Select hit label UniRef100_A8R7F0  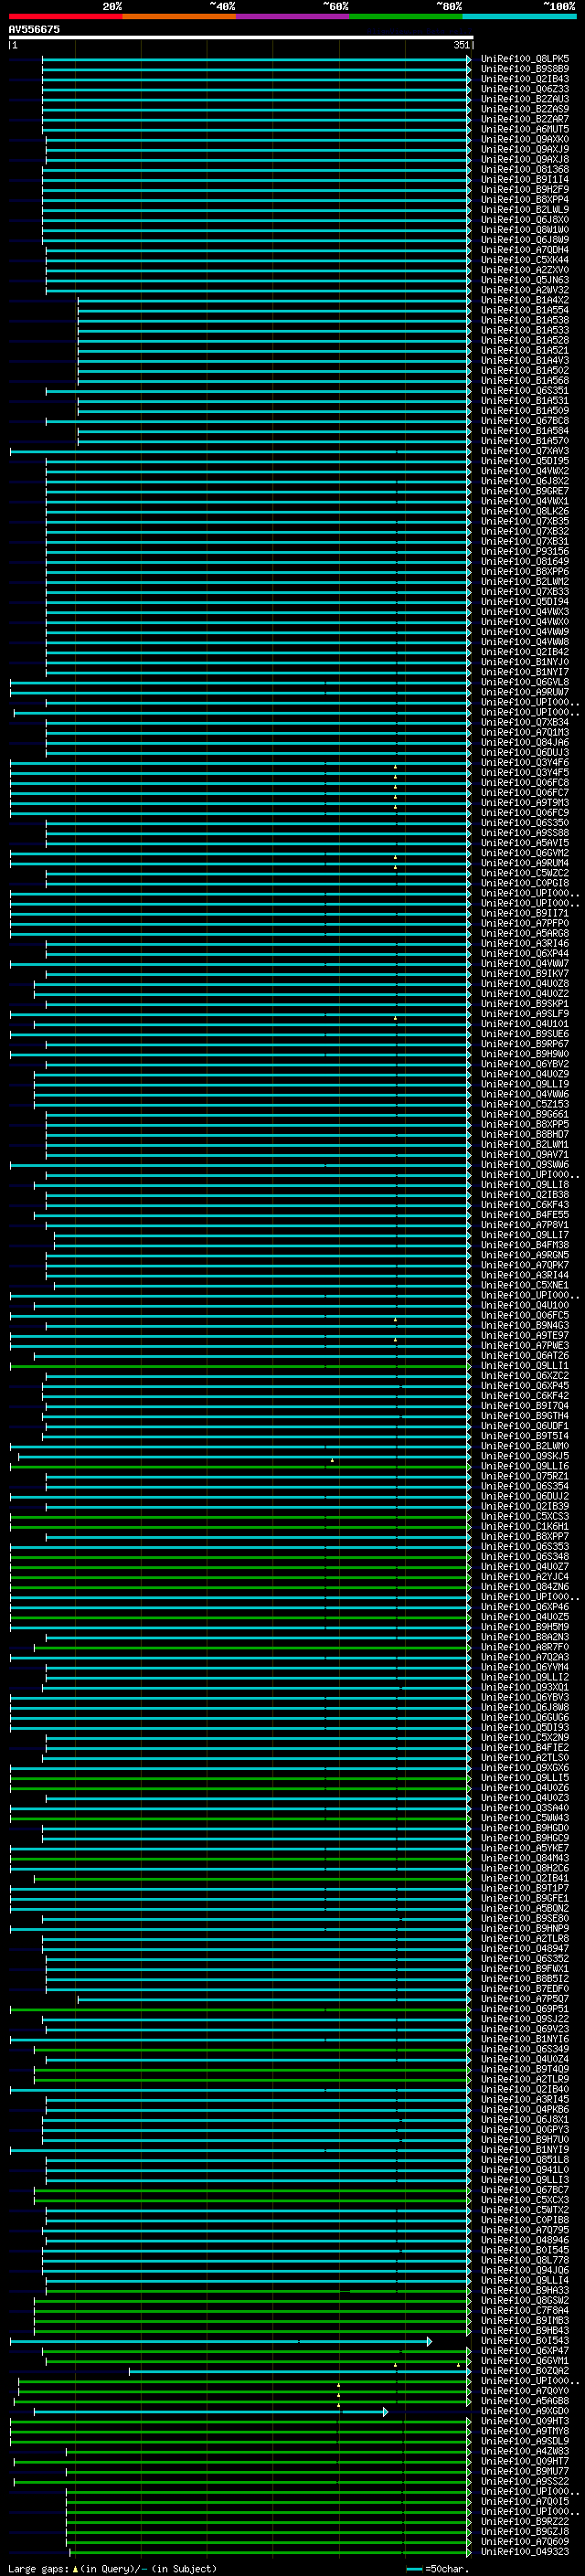[x=525, y=1647]
